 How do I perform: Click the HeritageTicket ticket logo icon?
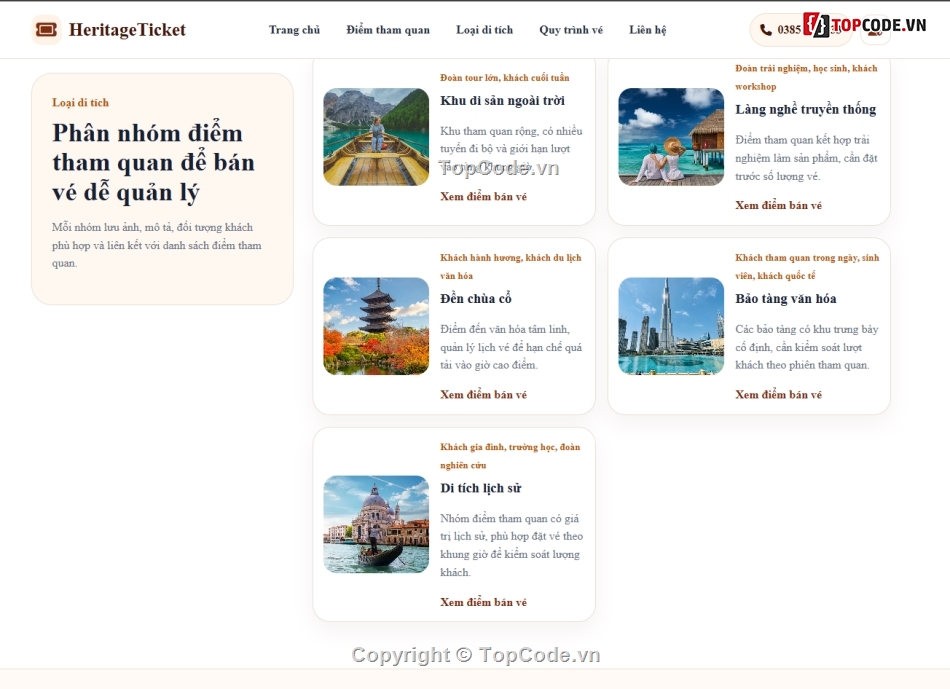[46, 30]
